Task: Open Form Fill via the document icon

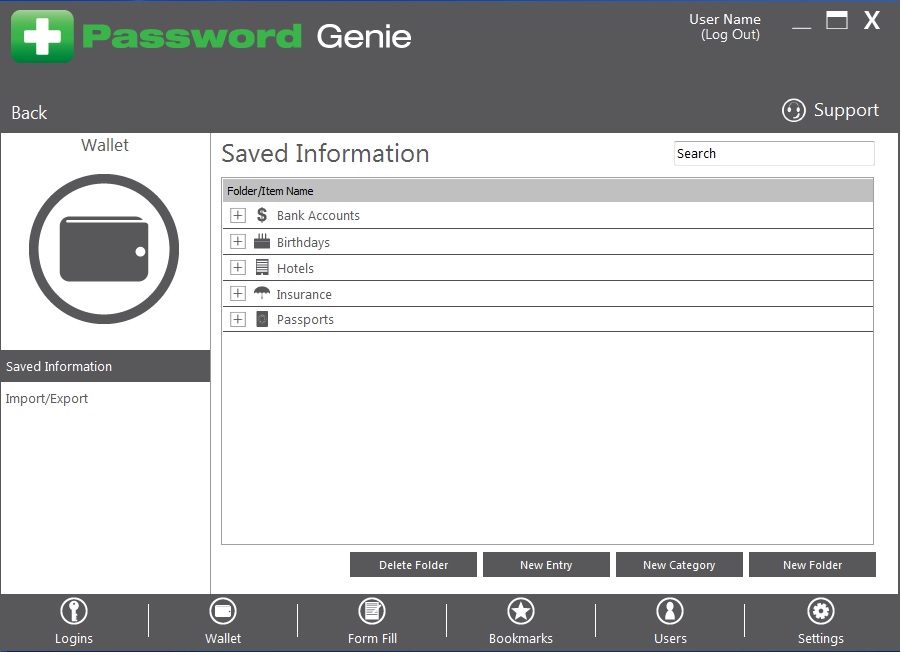Action: [372, 611]
